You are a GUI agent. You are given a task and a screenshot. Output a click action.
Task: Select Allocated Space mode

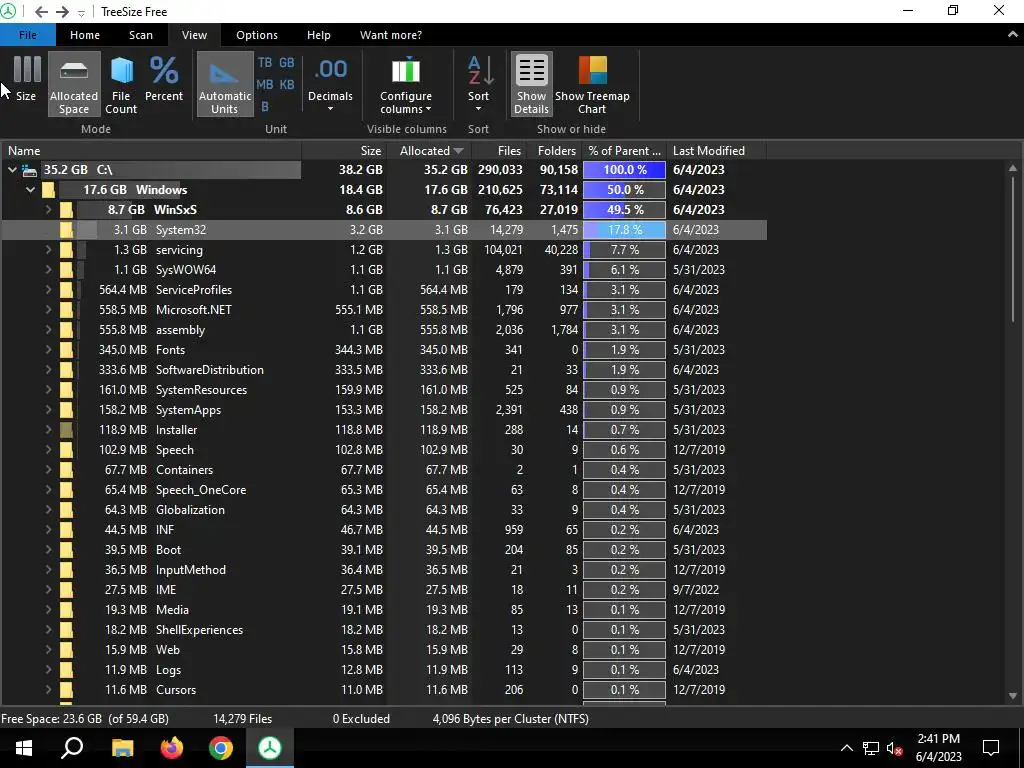click(x=74, y=84)
